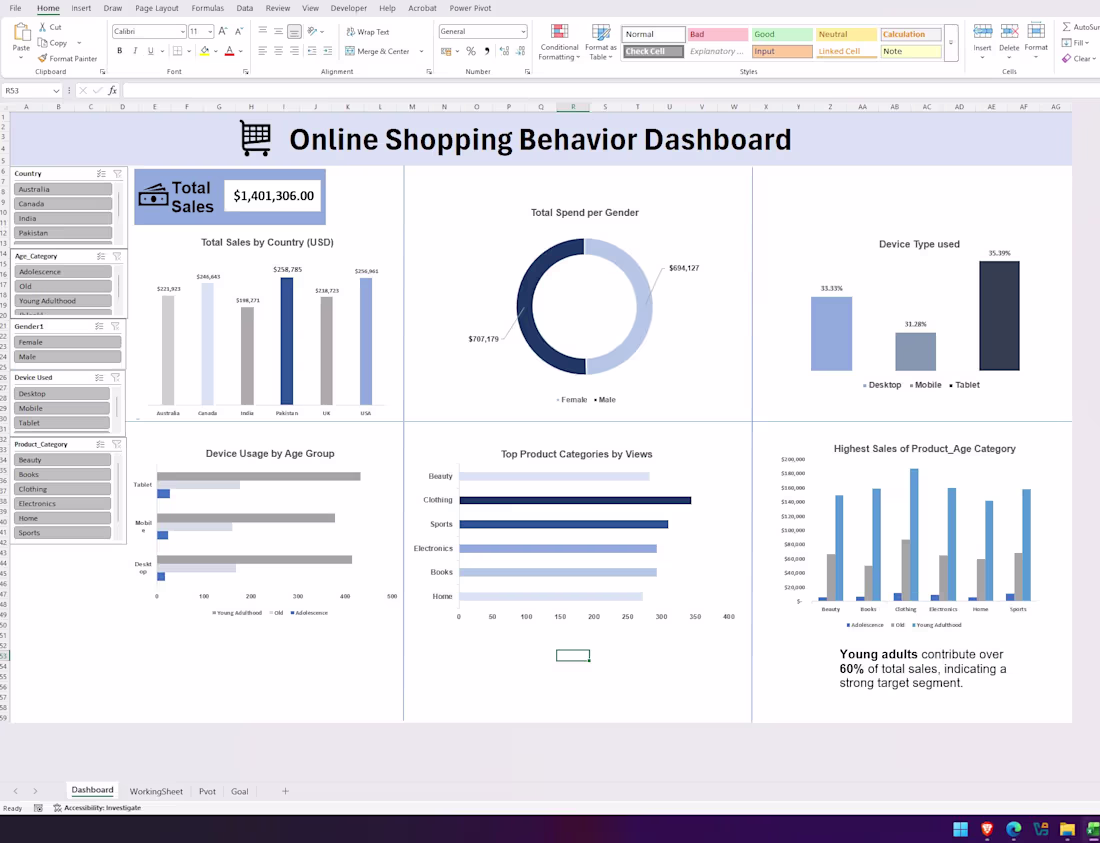This screenshot has height=843, width=1100.
Task: Click the Increase Font Size icon
Action: [222, 31]
